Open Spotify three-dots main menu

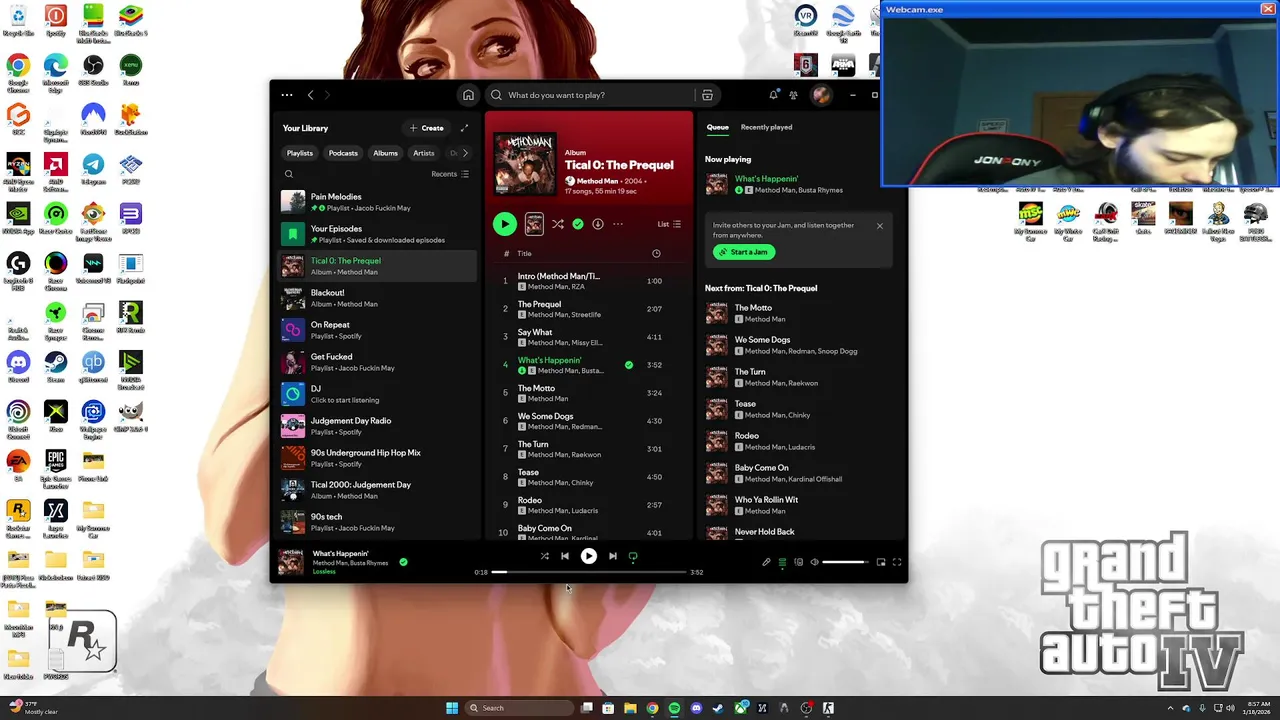287,95
